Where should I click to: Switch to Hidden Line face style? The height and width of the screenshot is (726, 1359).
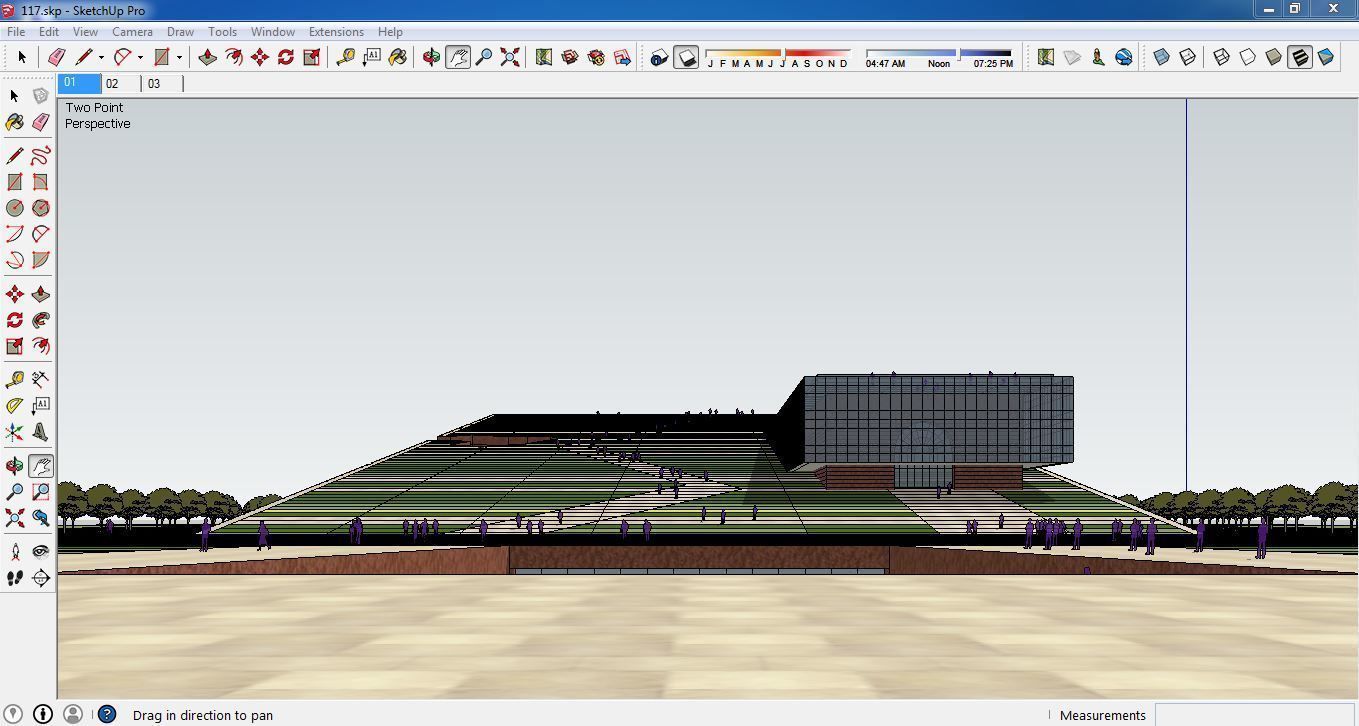point(1248,57)
